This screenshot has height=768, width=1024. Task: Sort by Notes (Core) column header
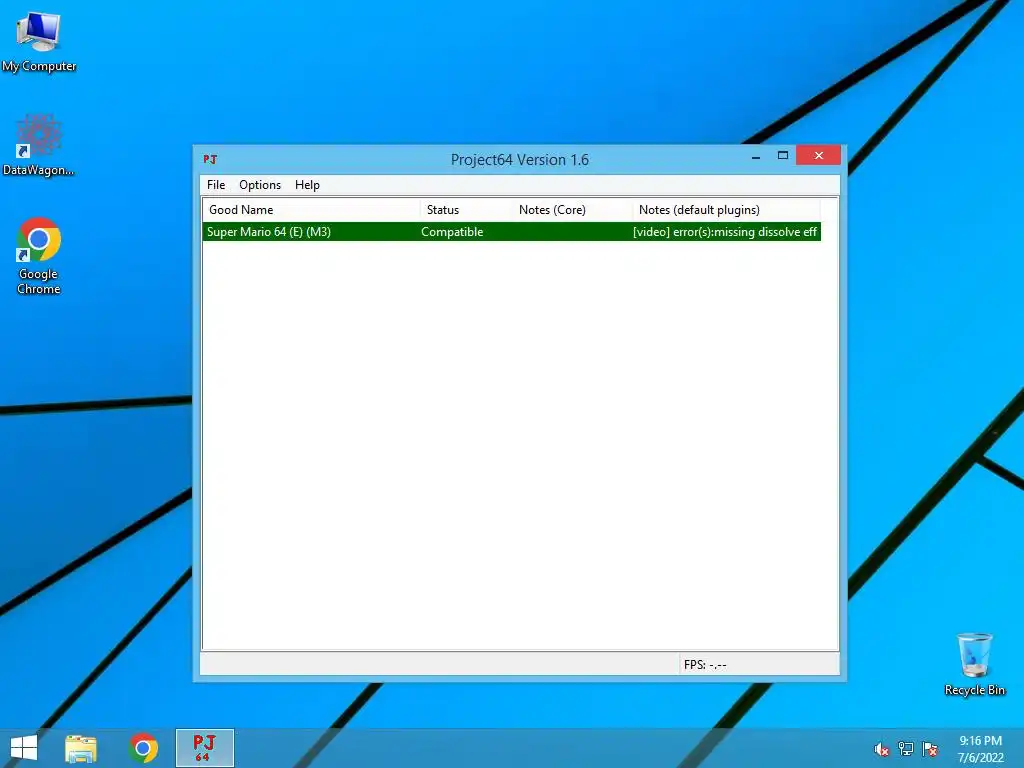[572, 210]
